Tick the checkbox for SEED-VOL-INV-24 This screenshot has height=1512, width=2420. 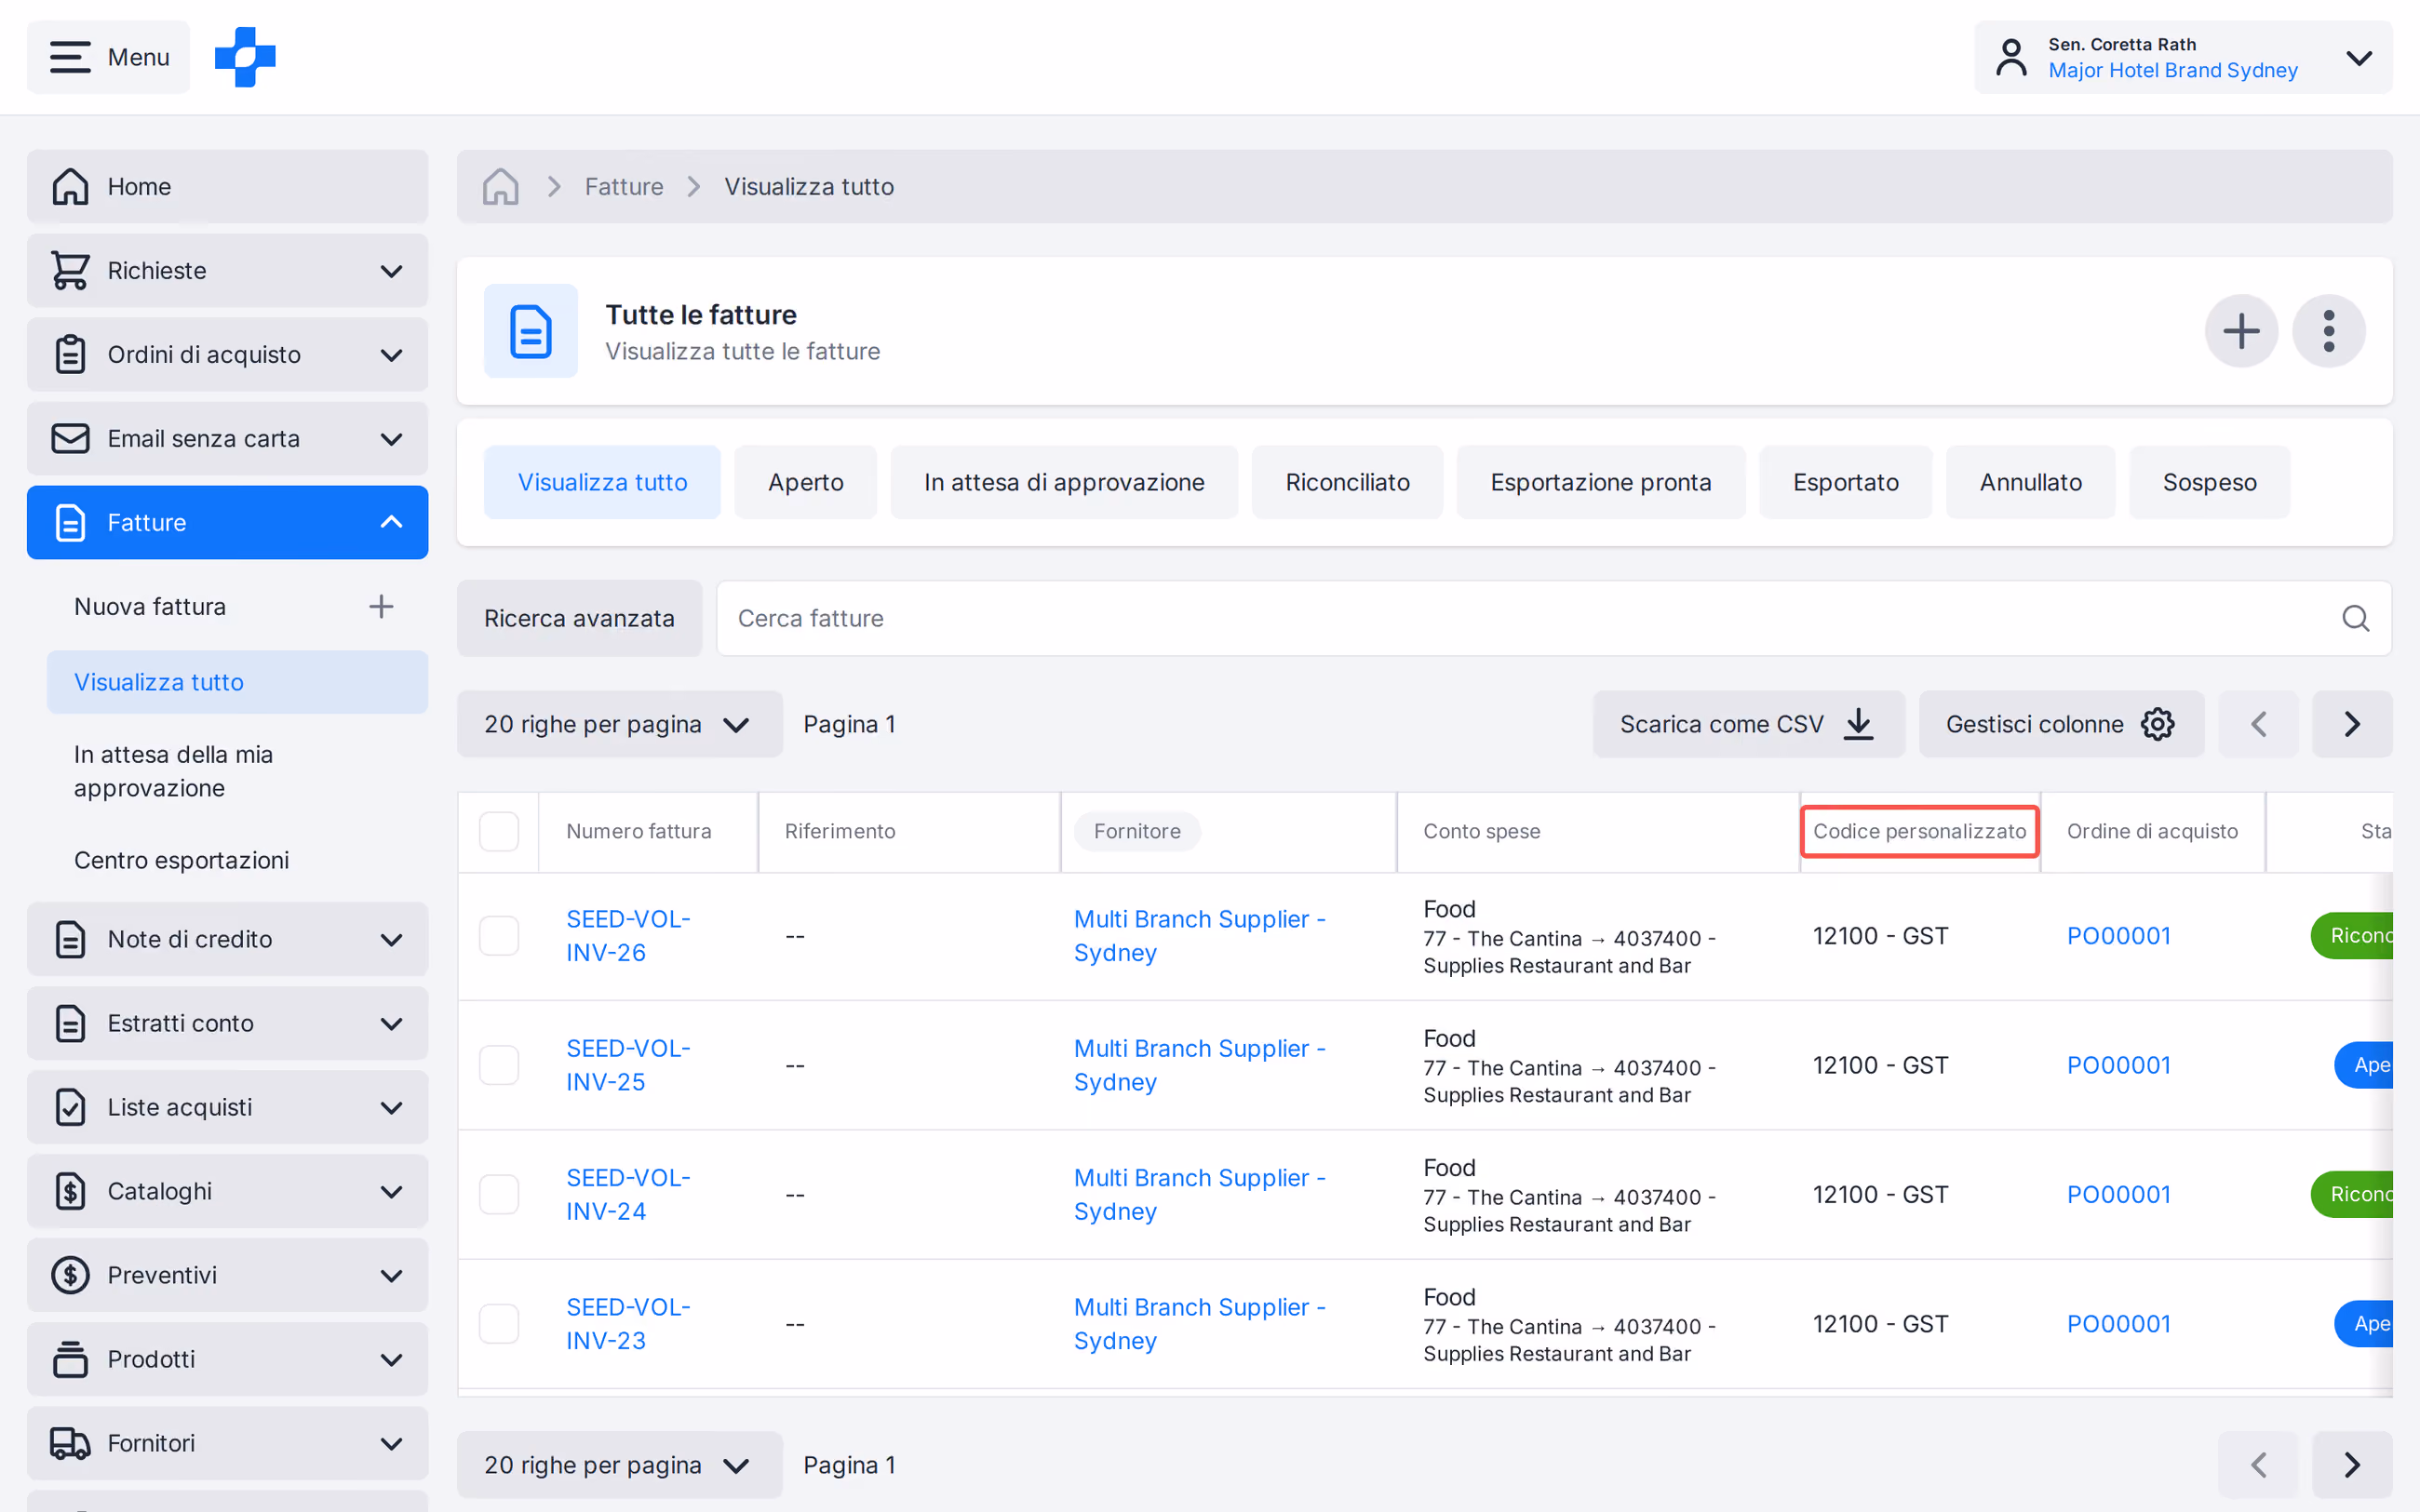[499, 1195]
